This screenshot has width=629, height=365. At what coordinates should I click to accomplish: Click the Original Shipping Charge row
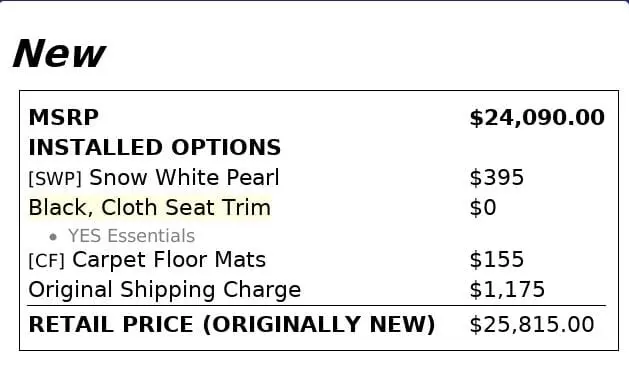click(x=317, y=290)
